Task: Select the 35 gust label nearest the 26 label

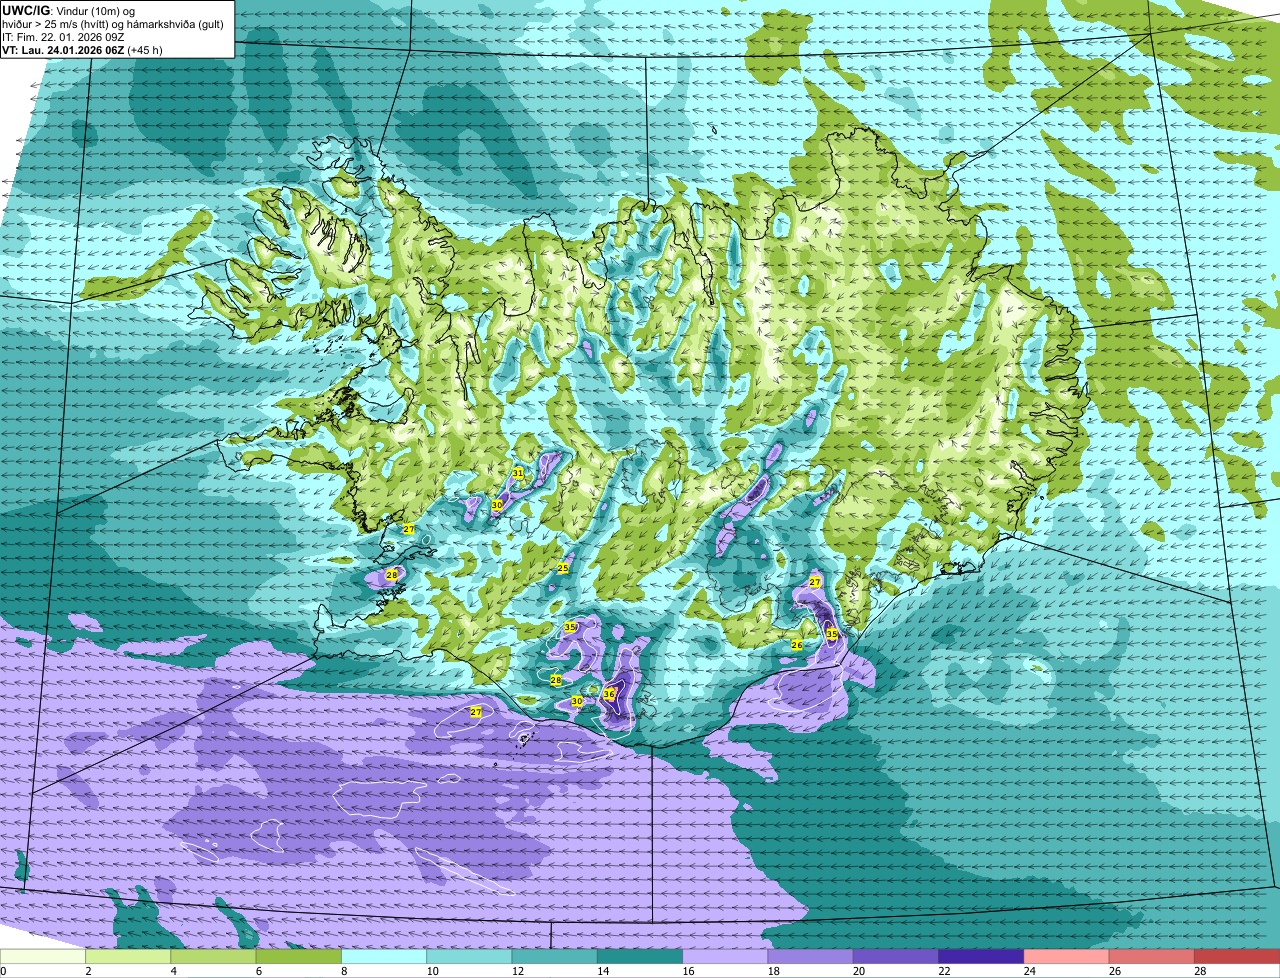Action: pos(832,634)
